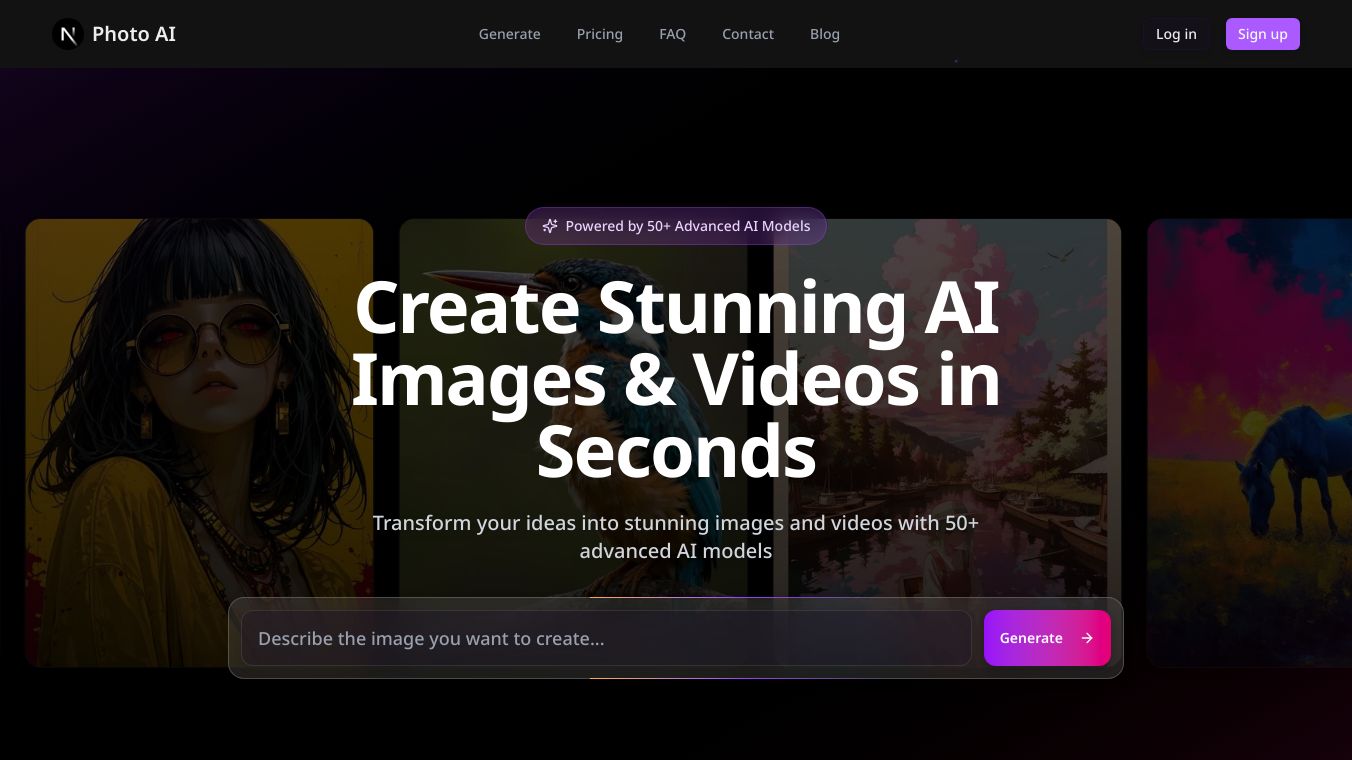Select the girl with round glasses image
Image resolution: width=1352 pixels, height=760 pixels.
tap(199, 443)
